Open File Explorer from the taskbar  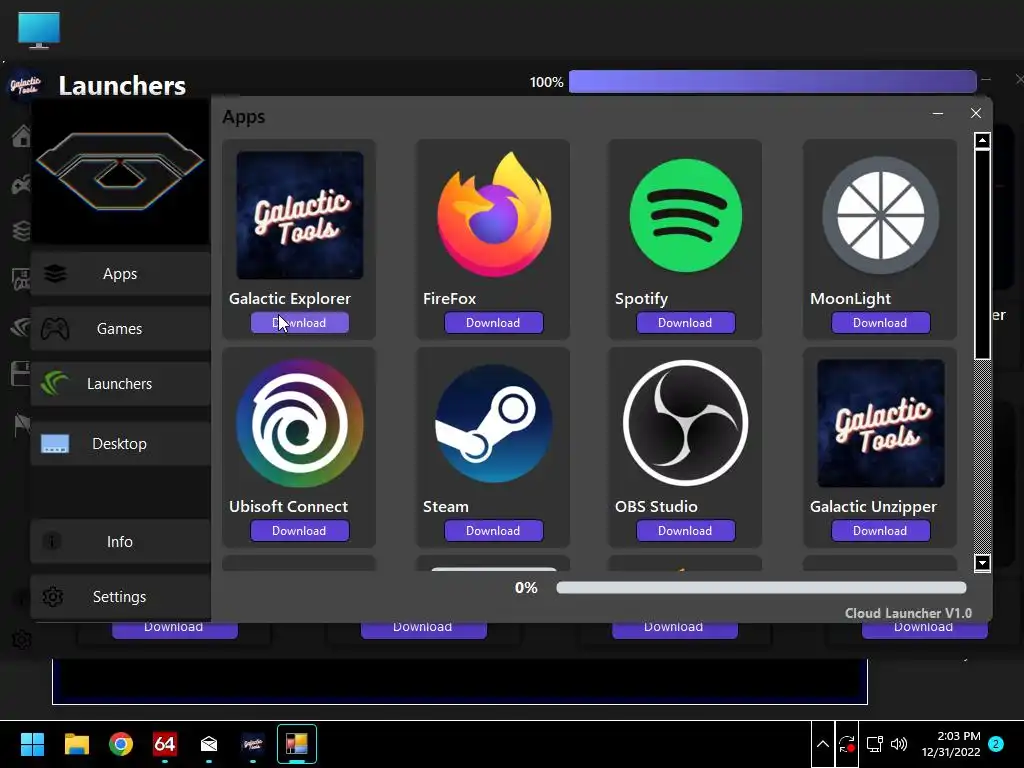(76, 744)
